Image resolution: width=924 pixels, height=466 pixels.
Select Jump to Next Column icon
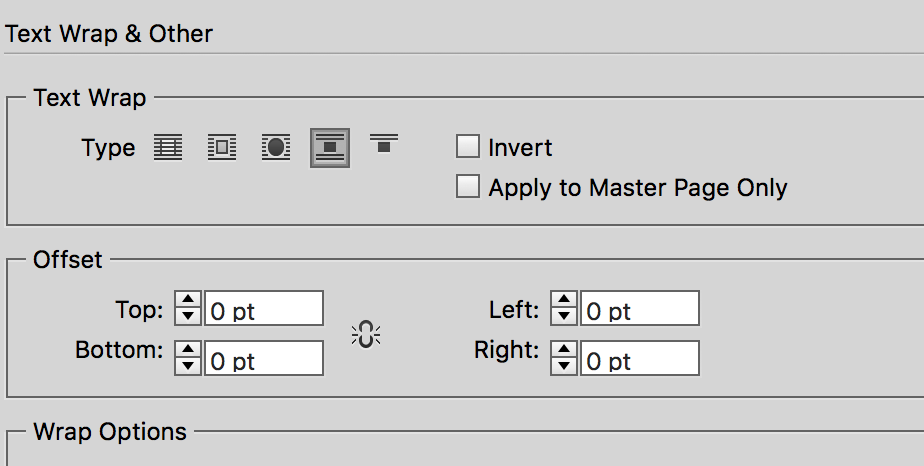pos(383,145)
